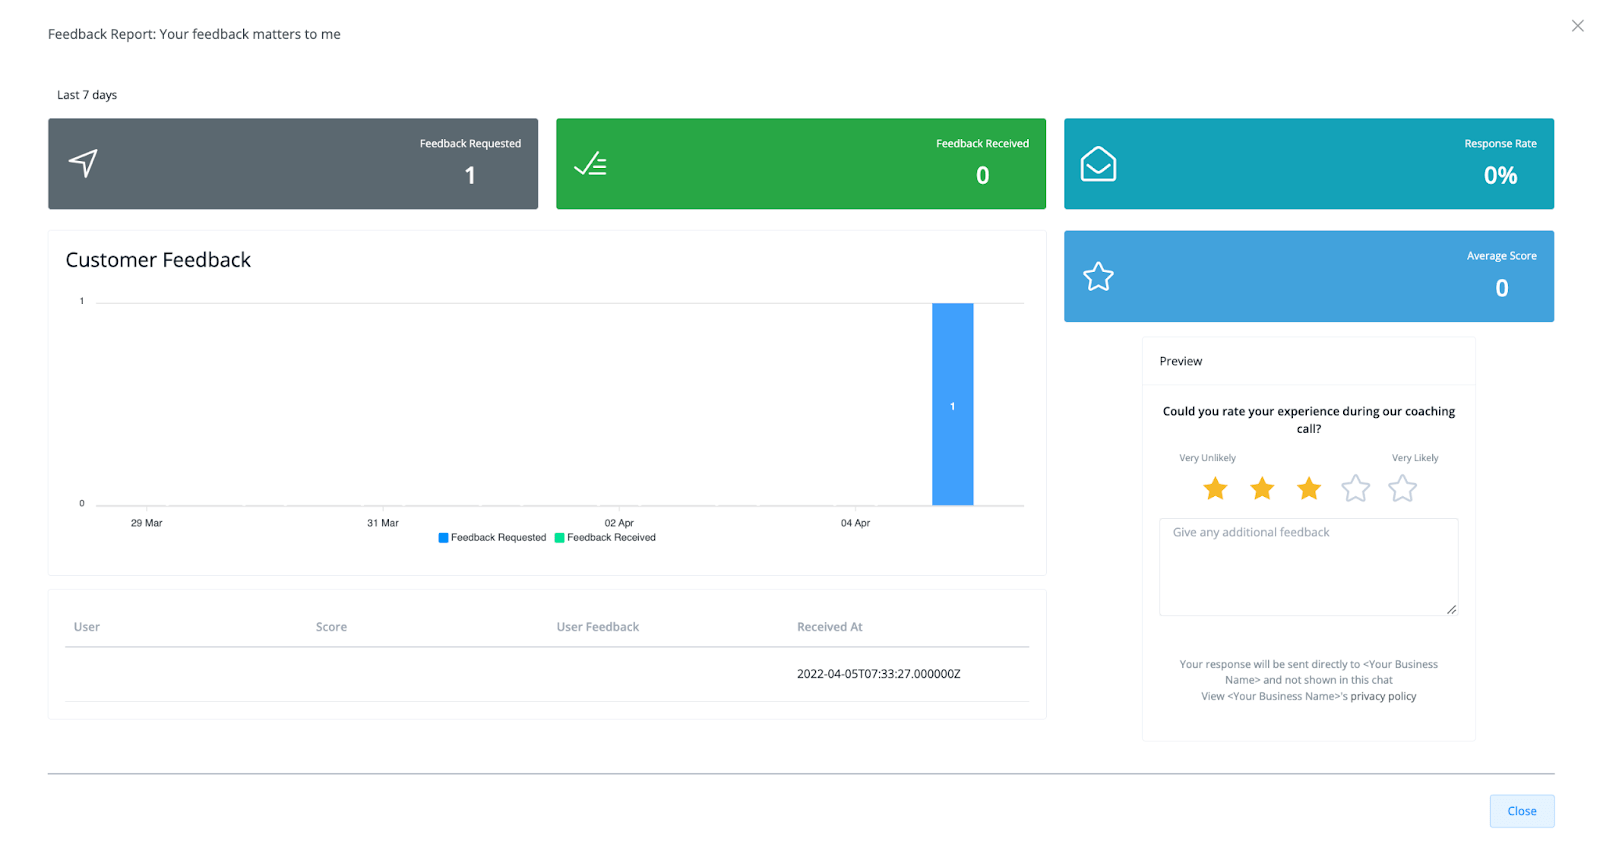Open the privacy policy link
This screenshot has width=1600, height=851.
[x=1383, y=696]
